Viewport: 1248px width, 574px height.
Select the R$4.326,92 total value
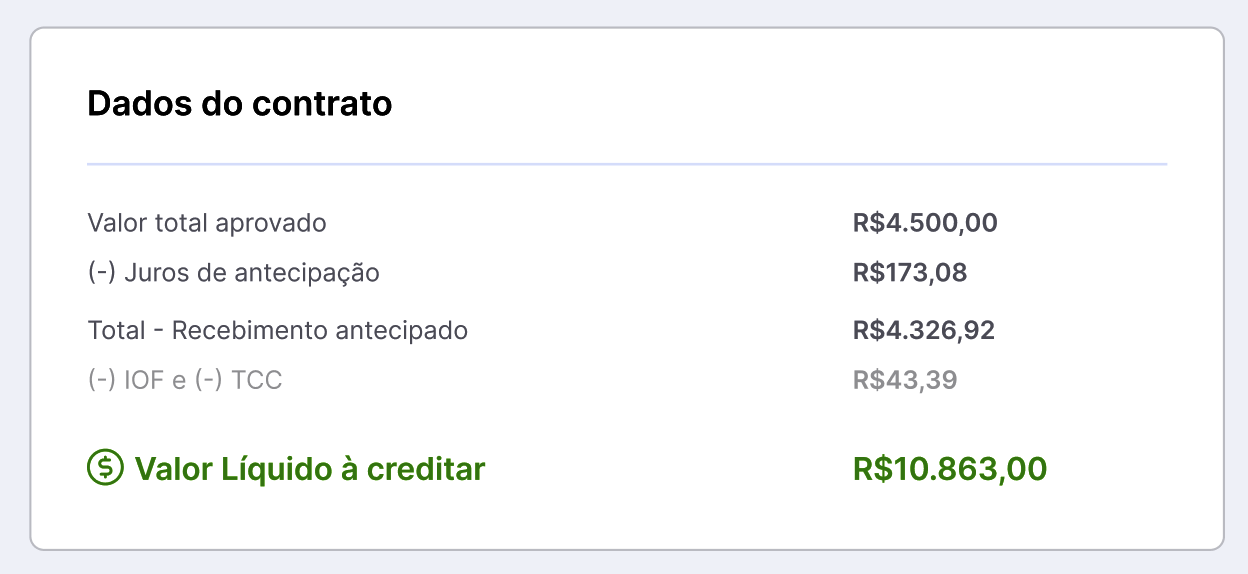924,330
